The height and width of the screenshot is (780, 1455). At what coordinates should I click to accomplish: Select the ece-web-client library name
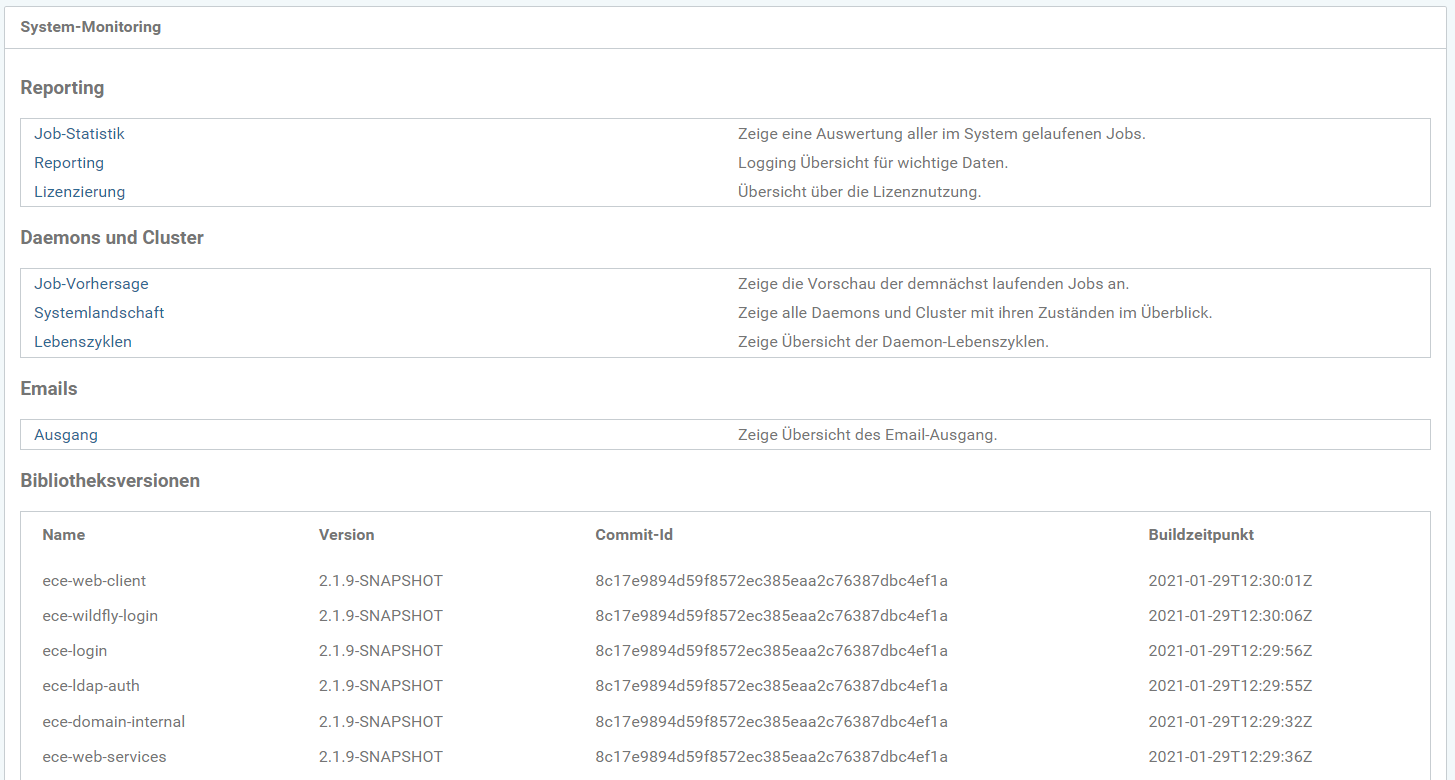click(x=94, y=581)
